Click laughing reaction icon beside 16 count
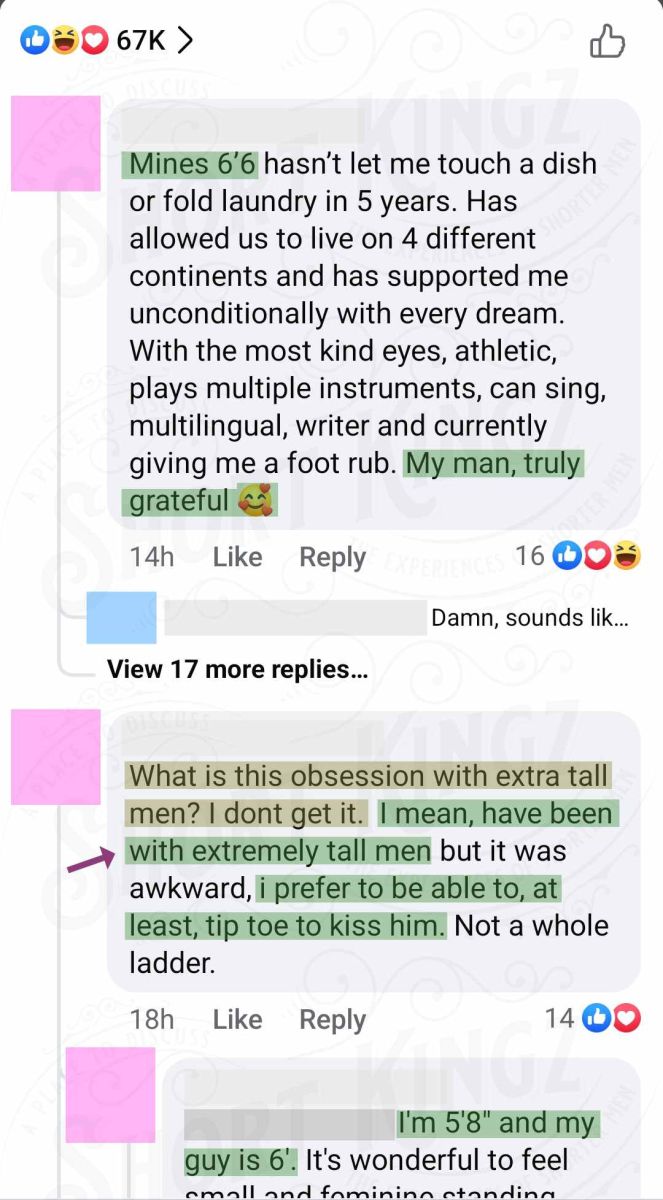Screen dimensions: 663x1200 pos(628,556)
